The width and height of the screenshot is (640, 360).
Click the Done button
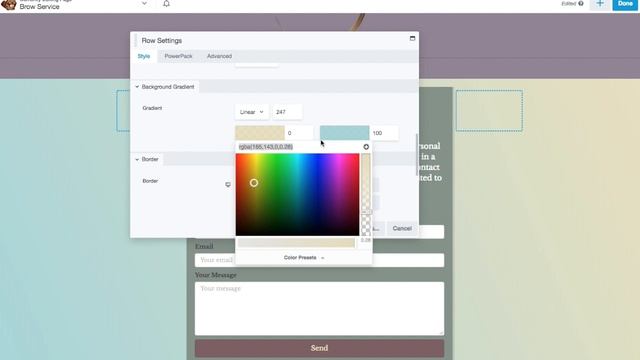tap(625, 4)
